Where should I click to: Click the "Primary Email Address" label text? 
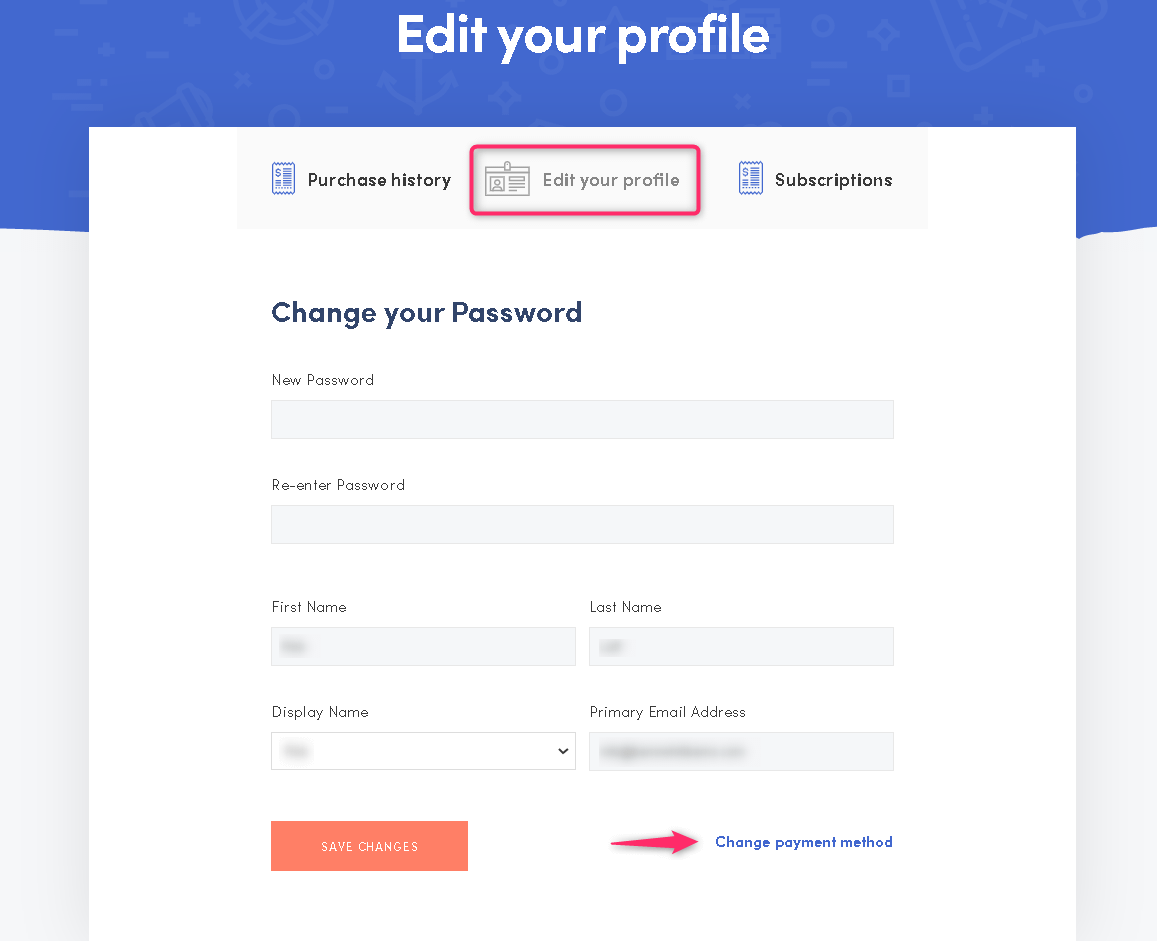point(667,712)
